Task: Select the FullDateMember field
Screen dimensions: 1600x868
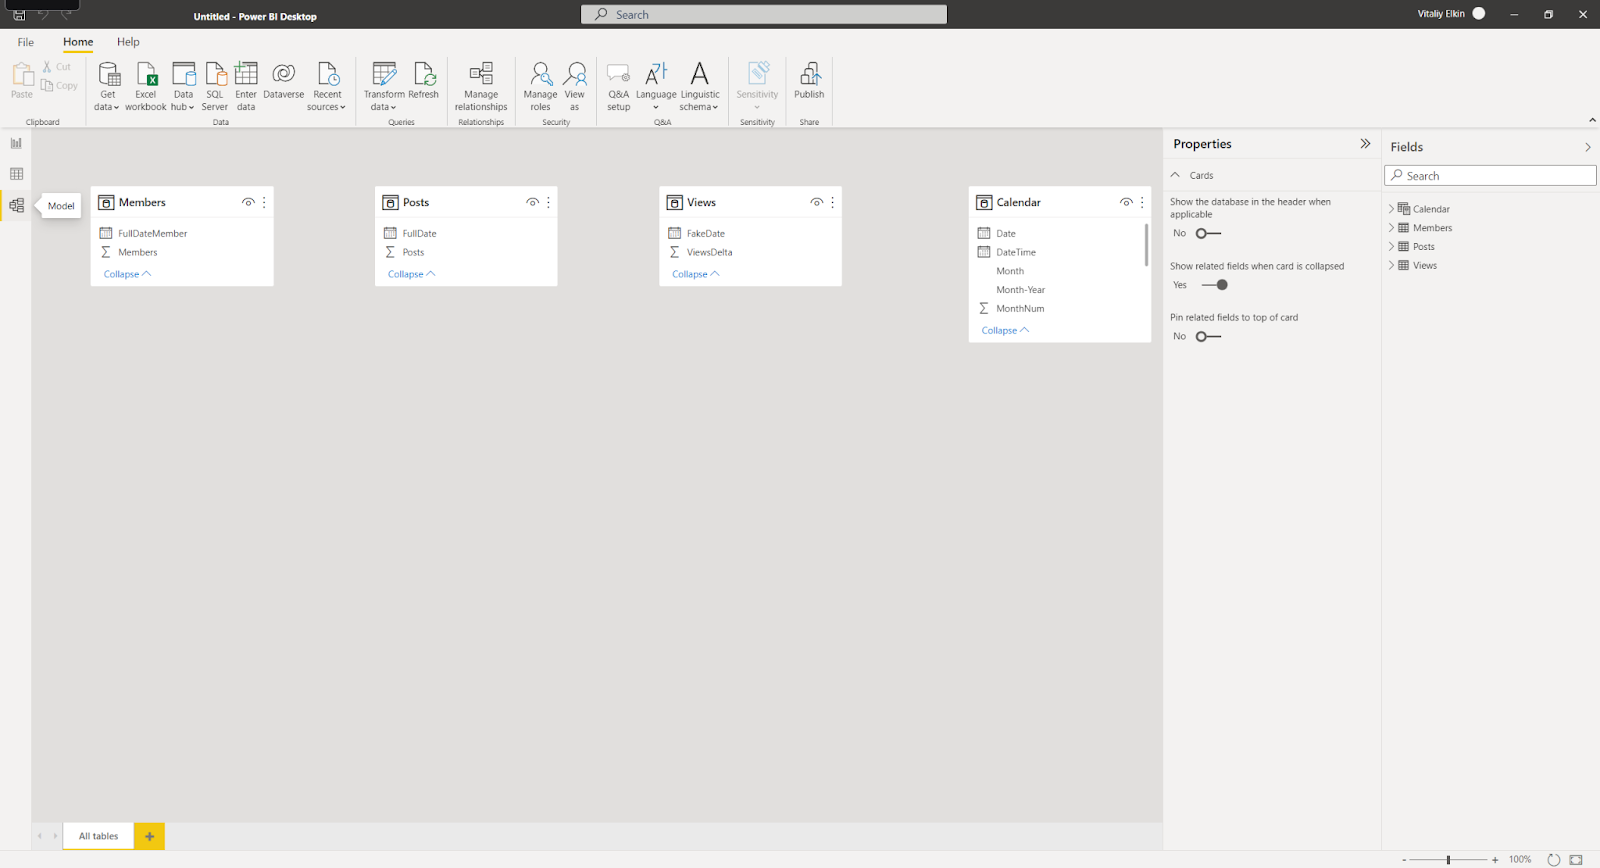Action: point(152,233)
